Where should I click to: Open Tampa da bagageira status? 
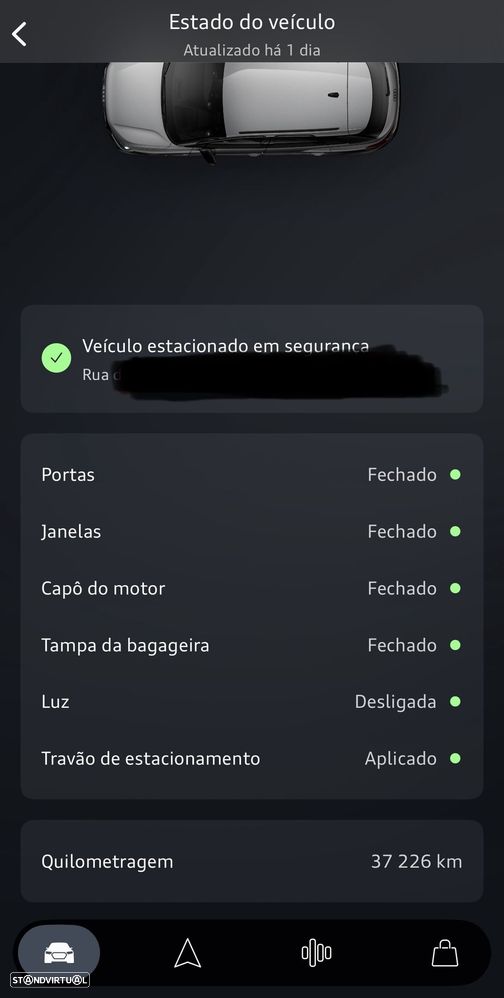251,645
